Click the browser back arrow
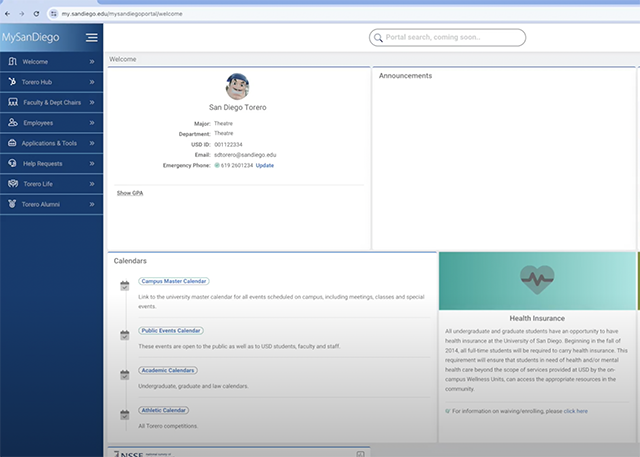This screenshot has width=640, height=457. point(7,14)
